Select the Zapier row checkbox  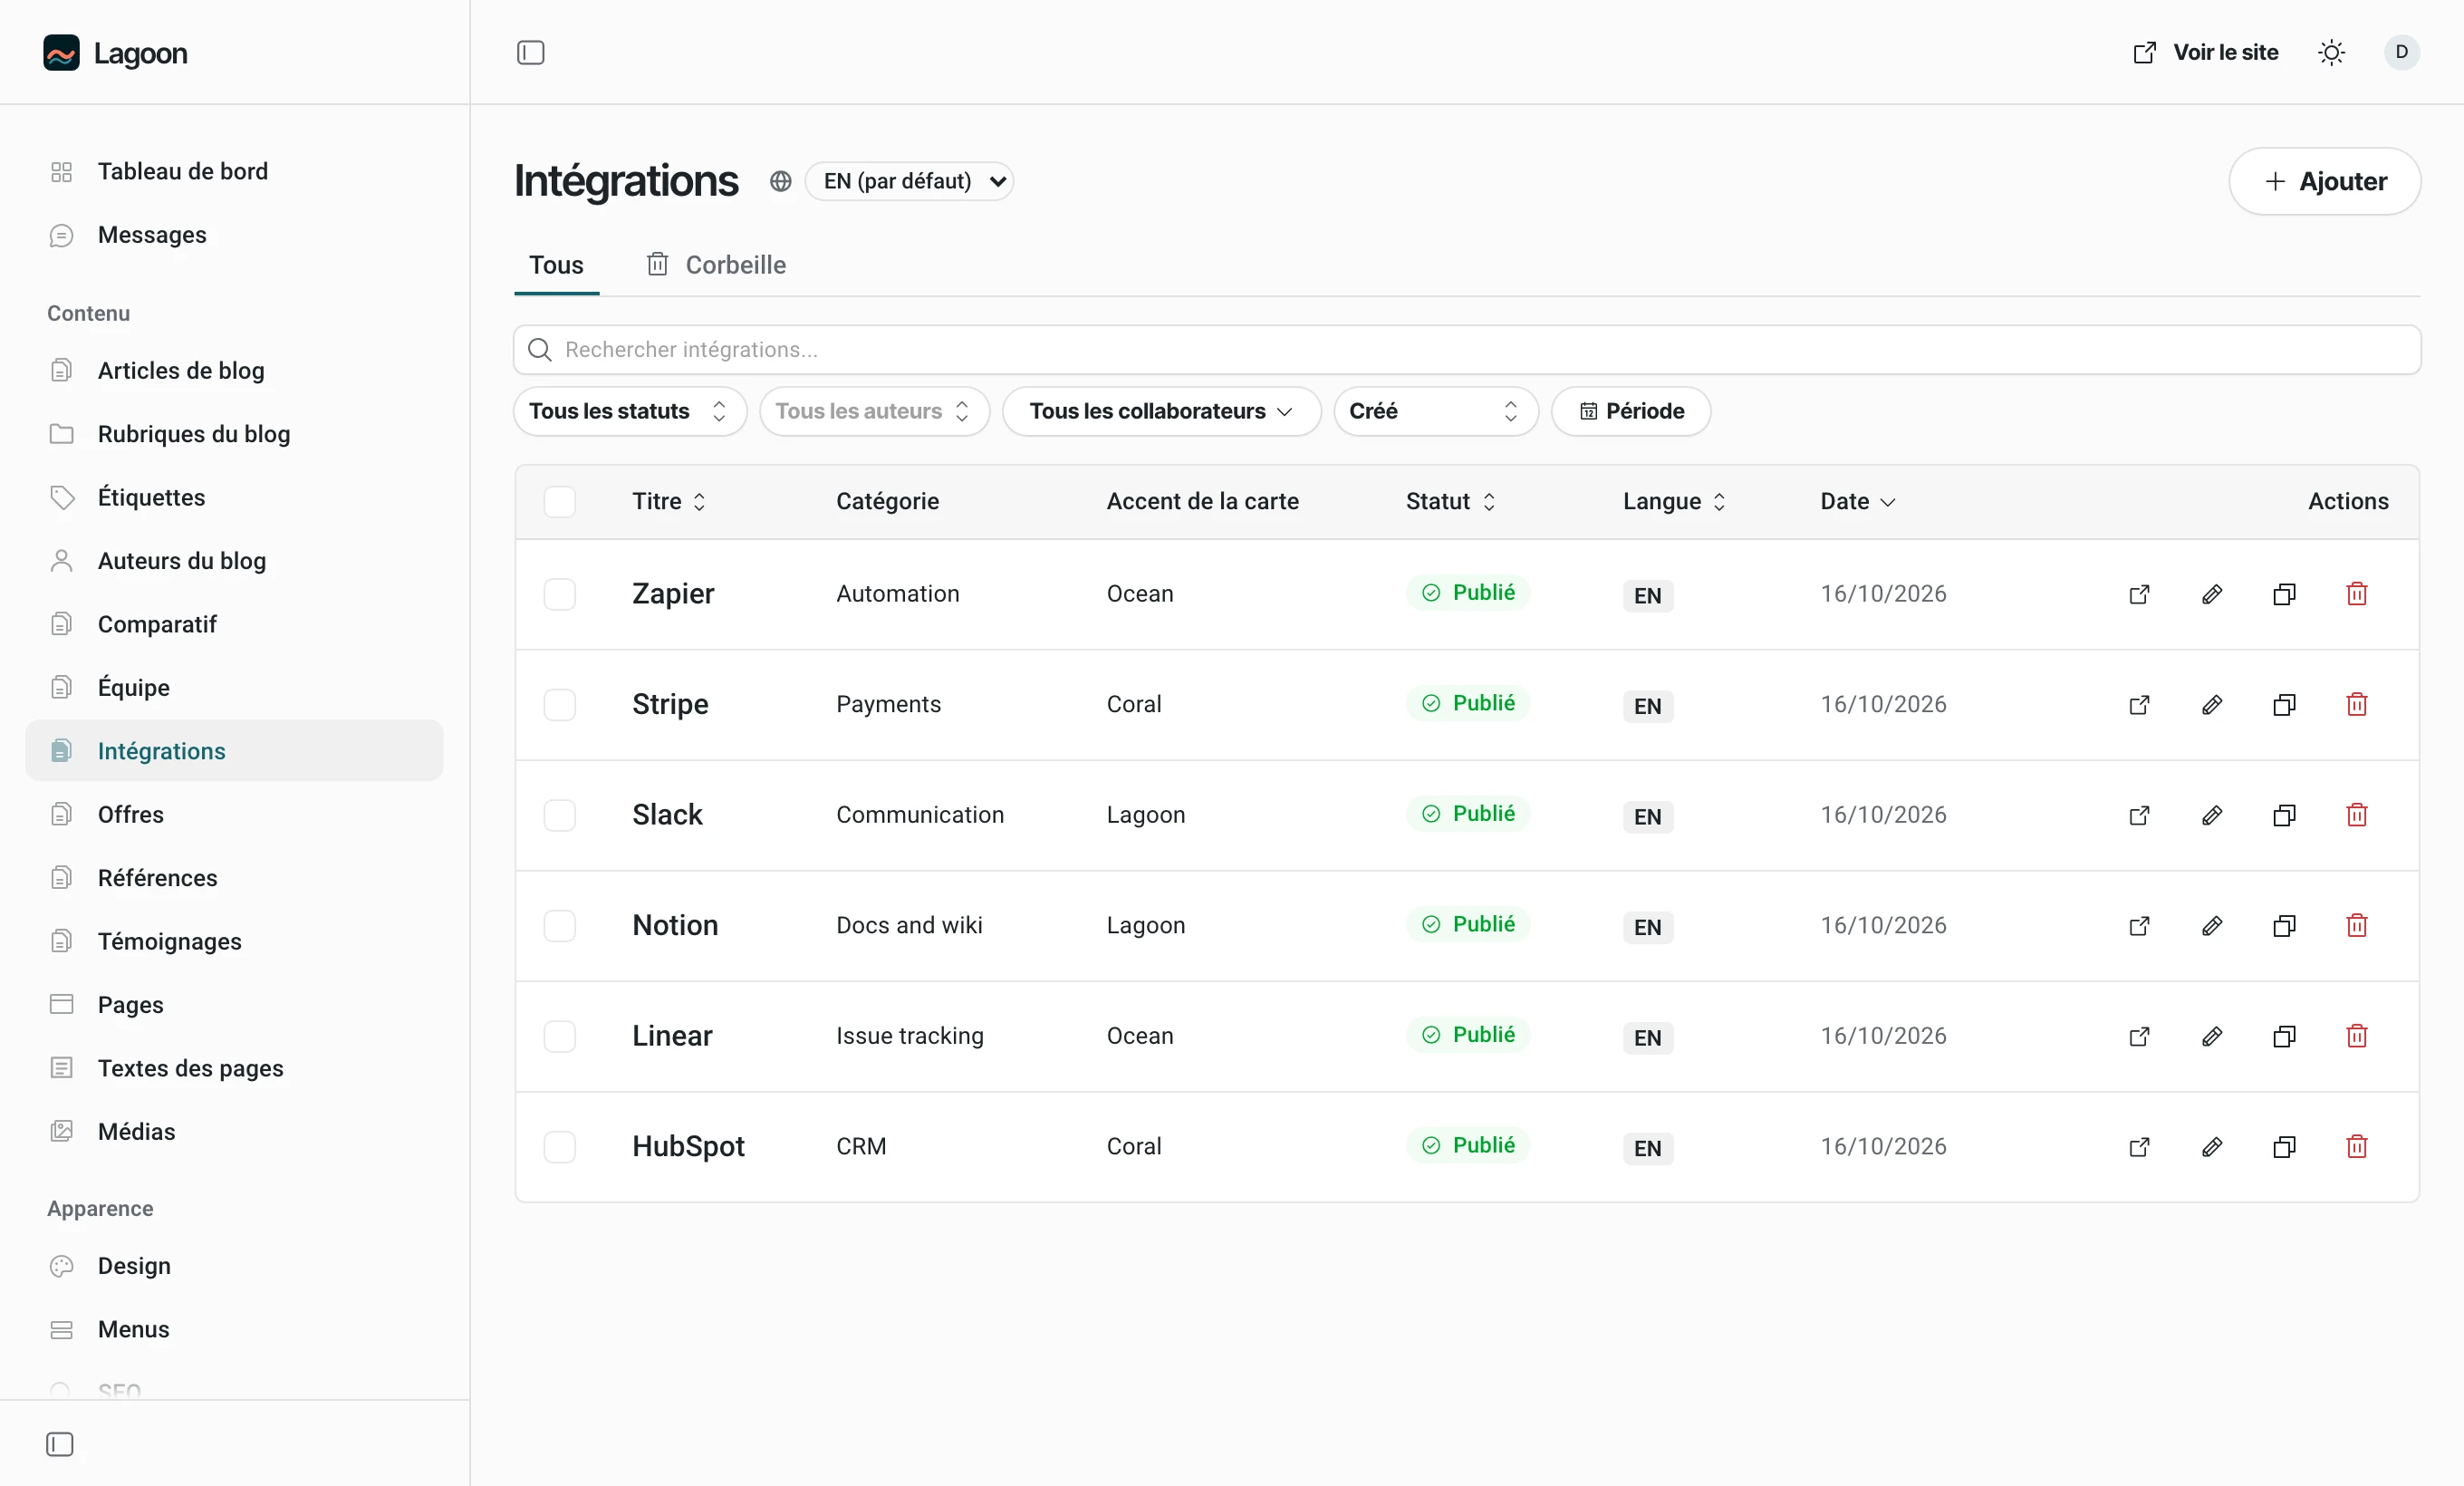[559, 594]
